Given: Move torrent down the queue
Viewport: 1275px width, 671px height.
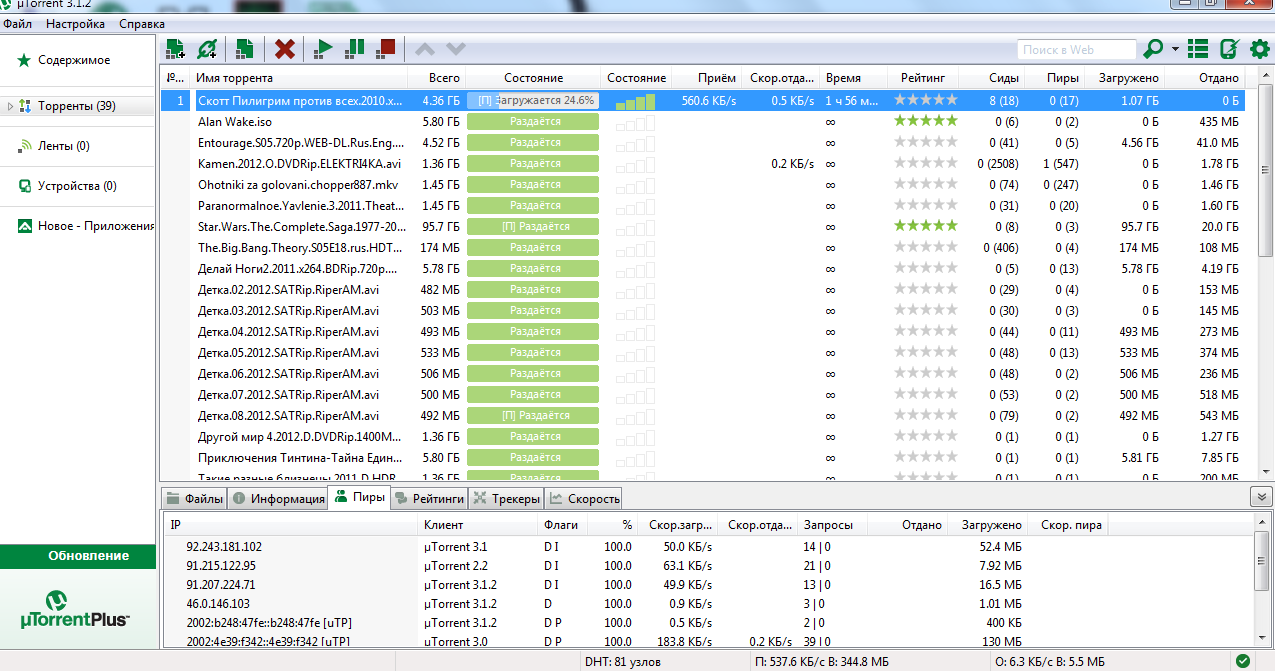Looking at the screenshot, I should [x=456, y=48].
